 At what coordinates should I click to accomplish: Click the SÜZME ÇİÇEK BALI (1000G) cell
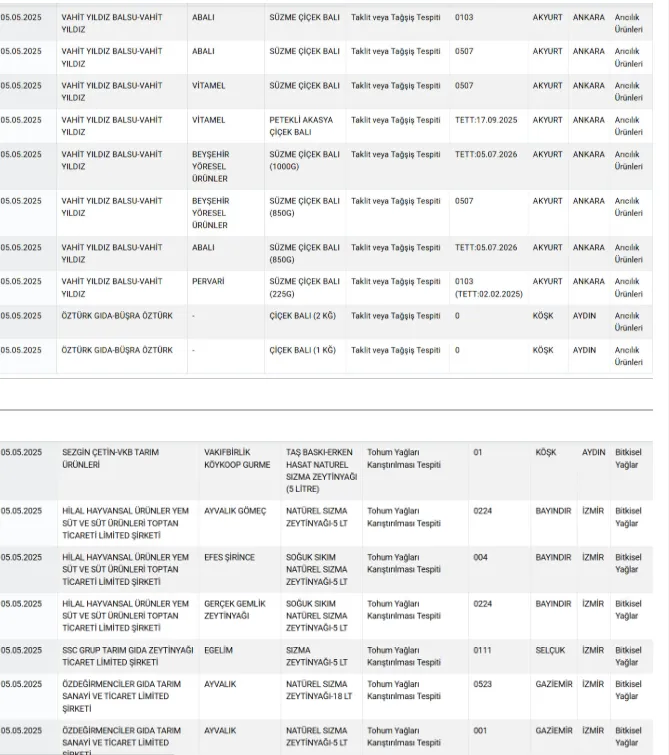coord(304,161)
